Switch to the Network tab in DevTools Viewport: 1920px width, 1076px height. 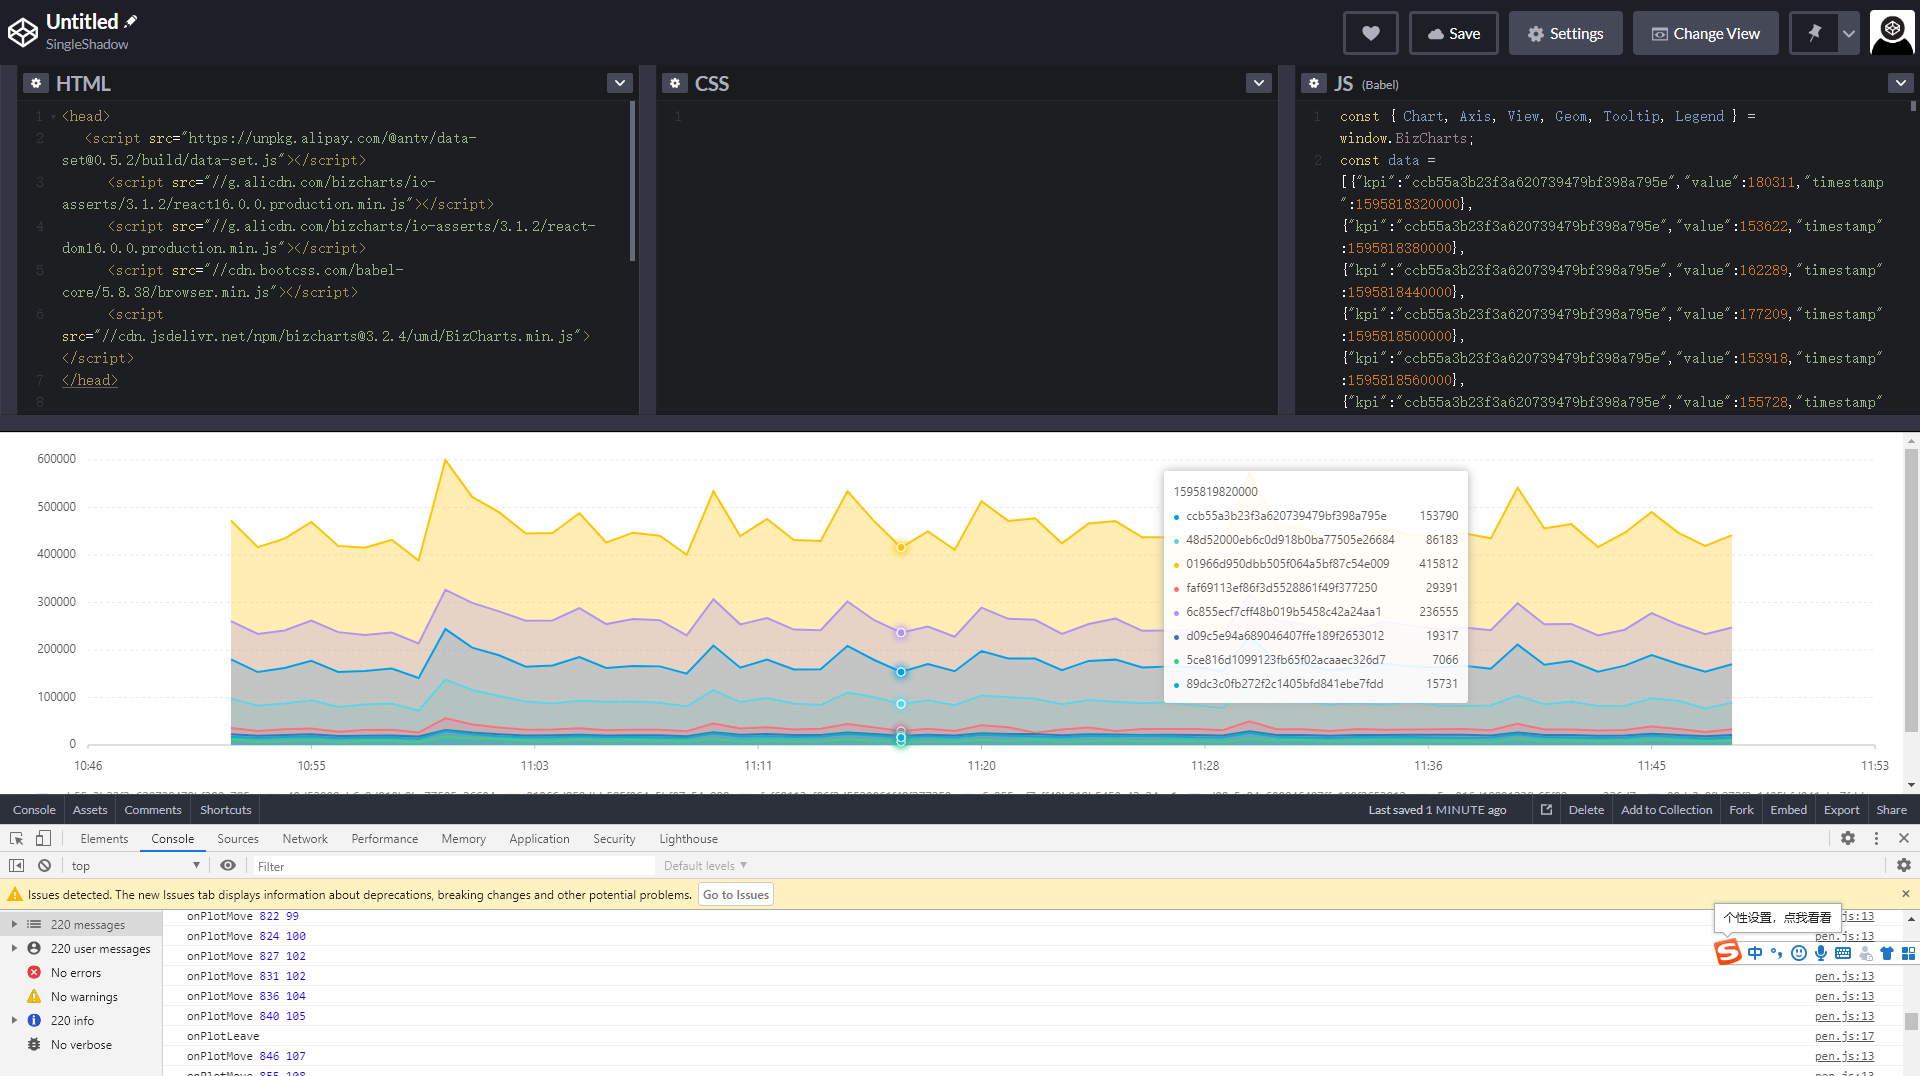pyautogui.click(x=304, y=838)
